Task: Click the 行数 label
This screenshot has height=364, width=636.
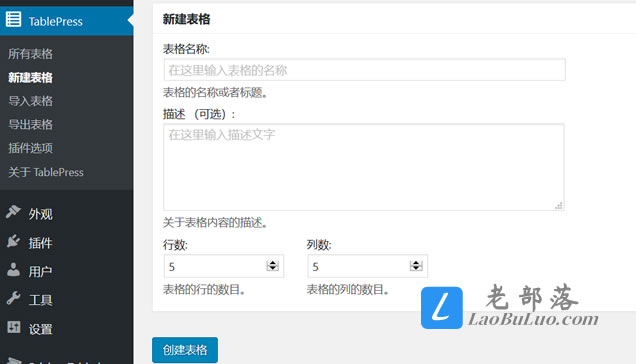Action: [175, 245]
